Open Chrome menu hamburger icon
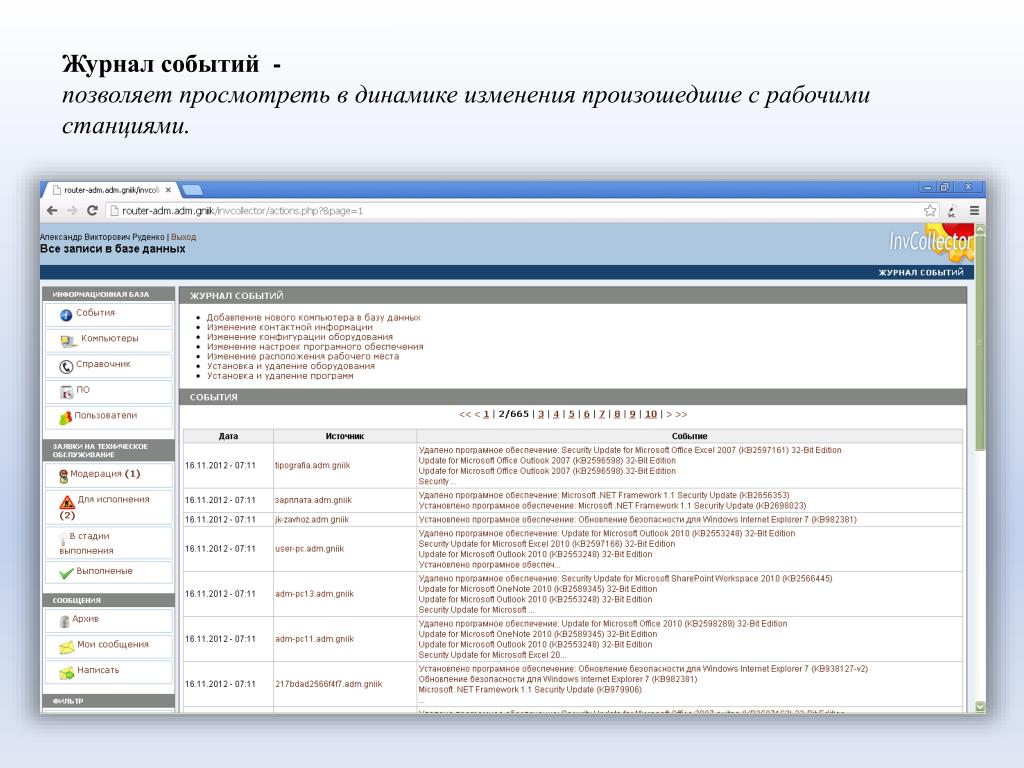Viewport: 1024px width, 768px height. pyautogui.click(x=974, y=210)
